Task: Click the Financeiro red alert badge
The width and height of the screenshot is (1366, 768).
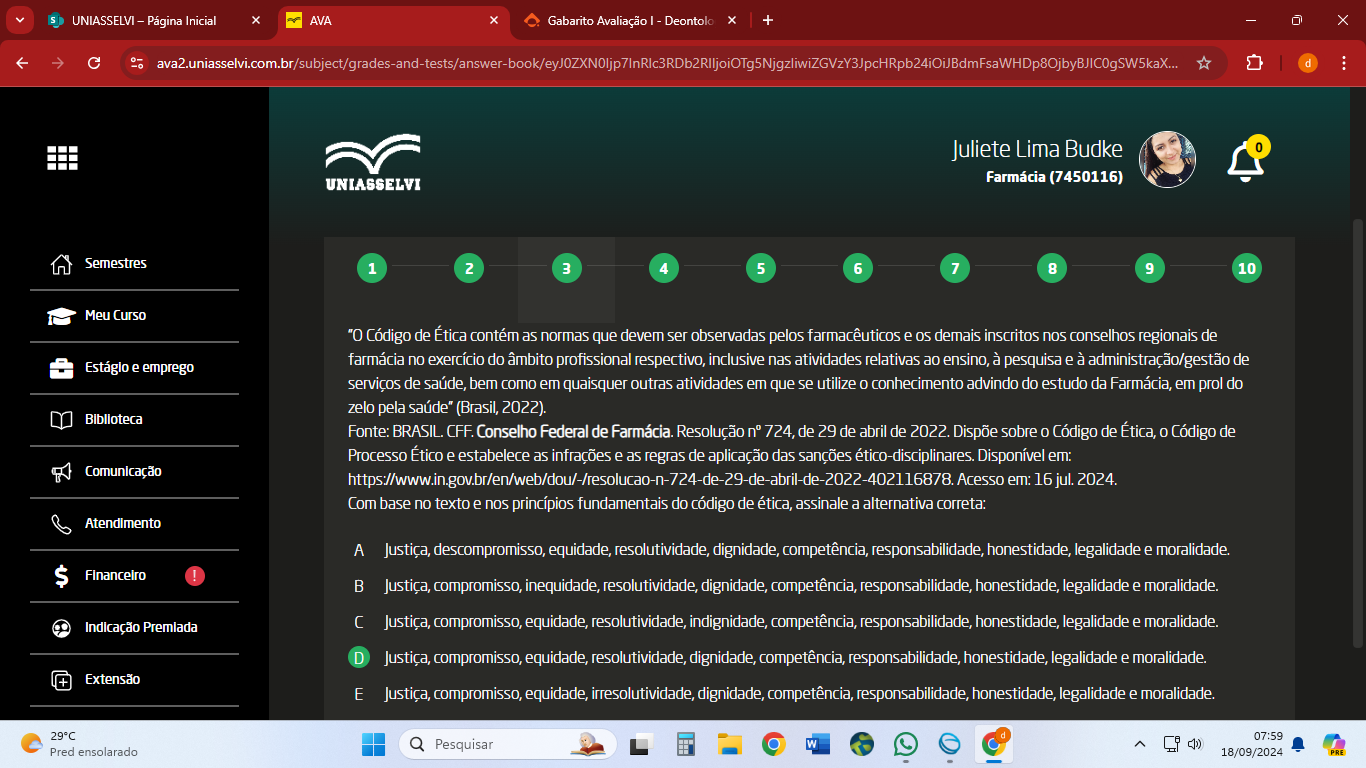Action: (195, 576)
